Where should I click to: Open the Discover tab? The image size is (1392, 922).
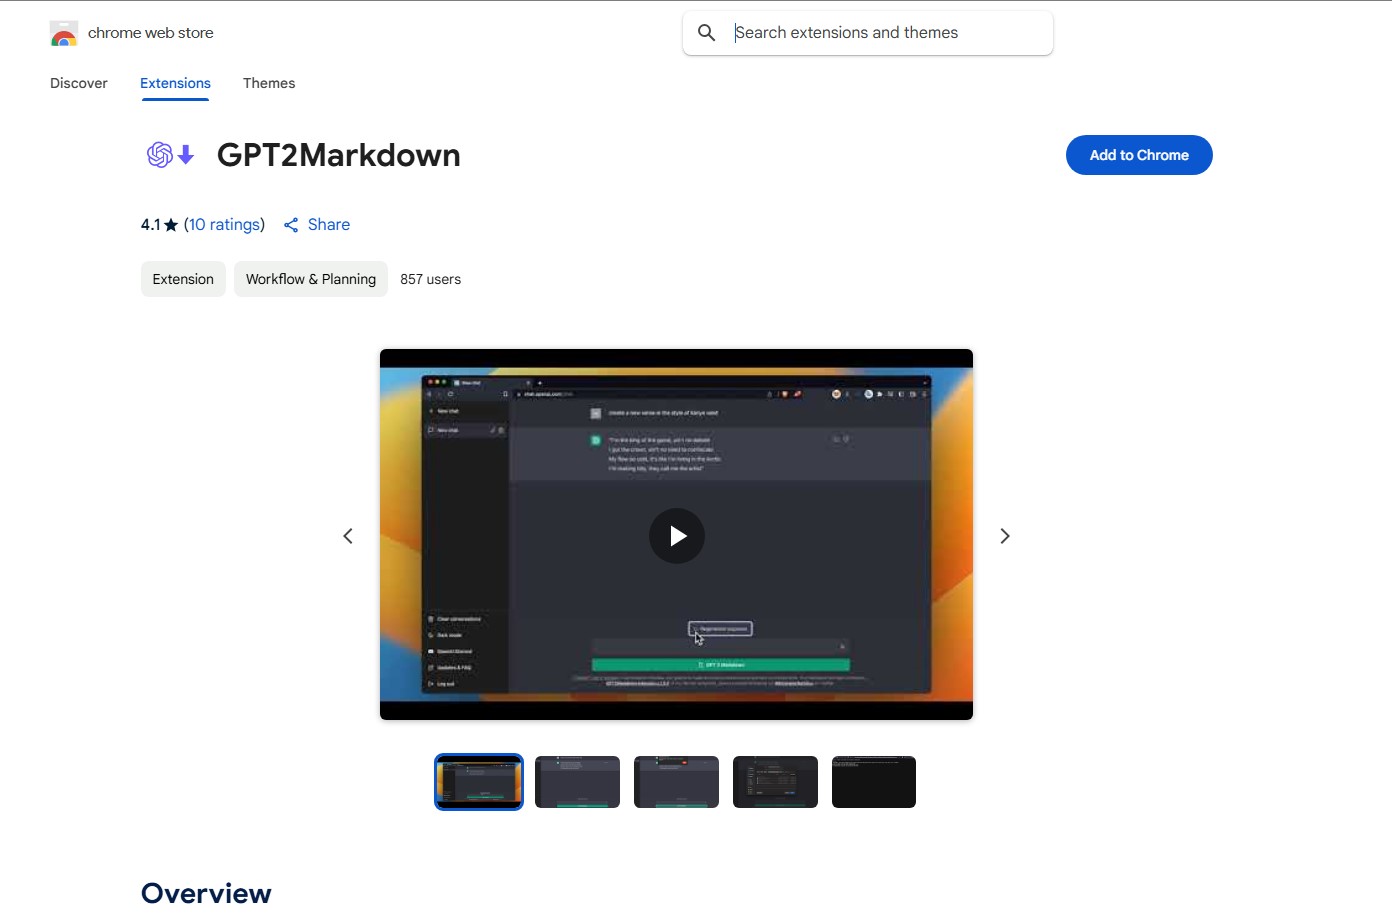click(x=79, y=83)
